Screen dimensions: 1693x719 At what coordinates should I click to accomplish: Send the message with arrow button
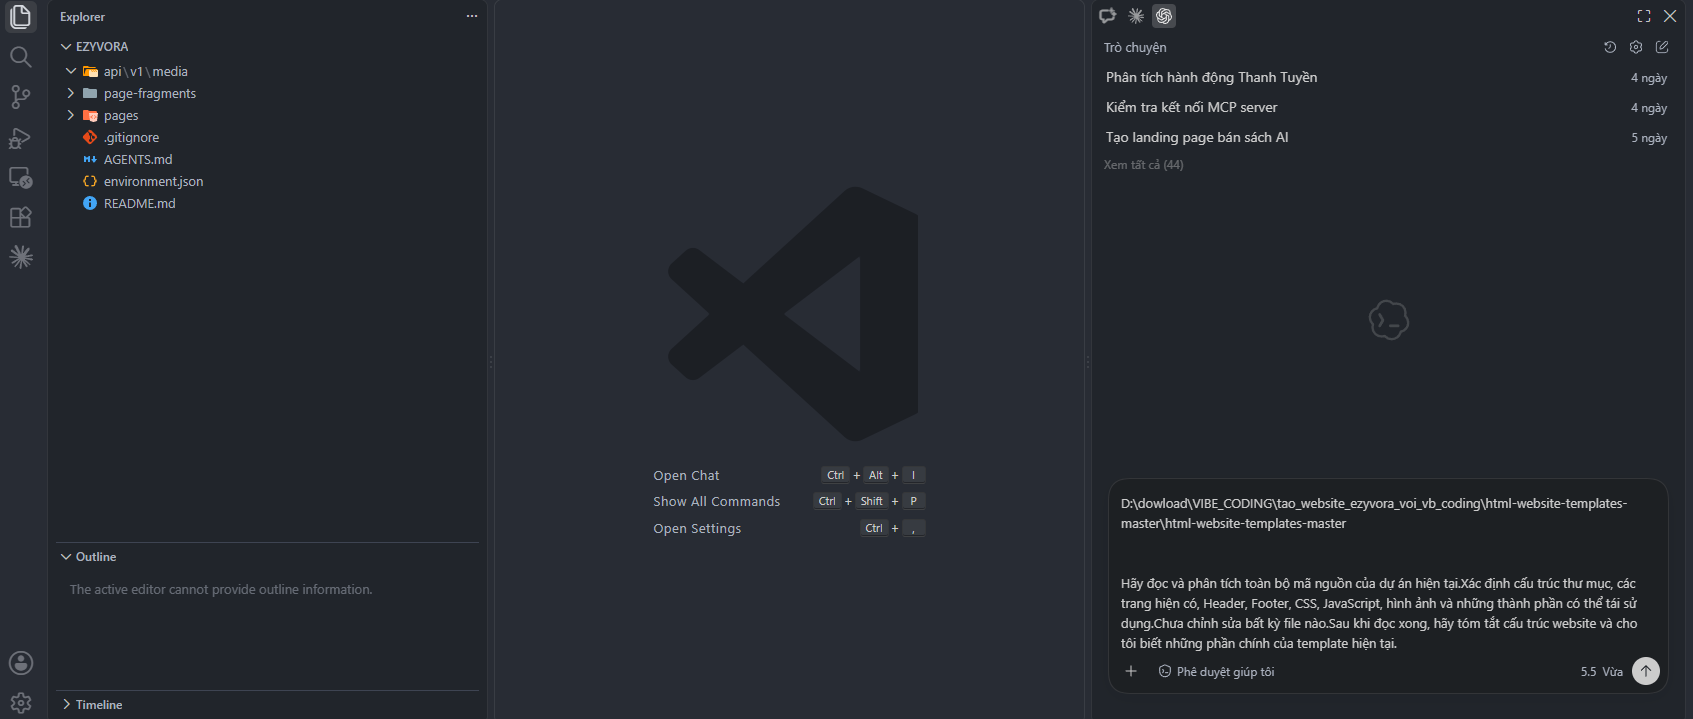pyautogui.click(x=1646, y=671)
